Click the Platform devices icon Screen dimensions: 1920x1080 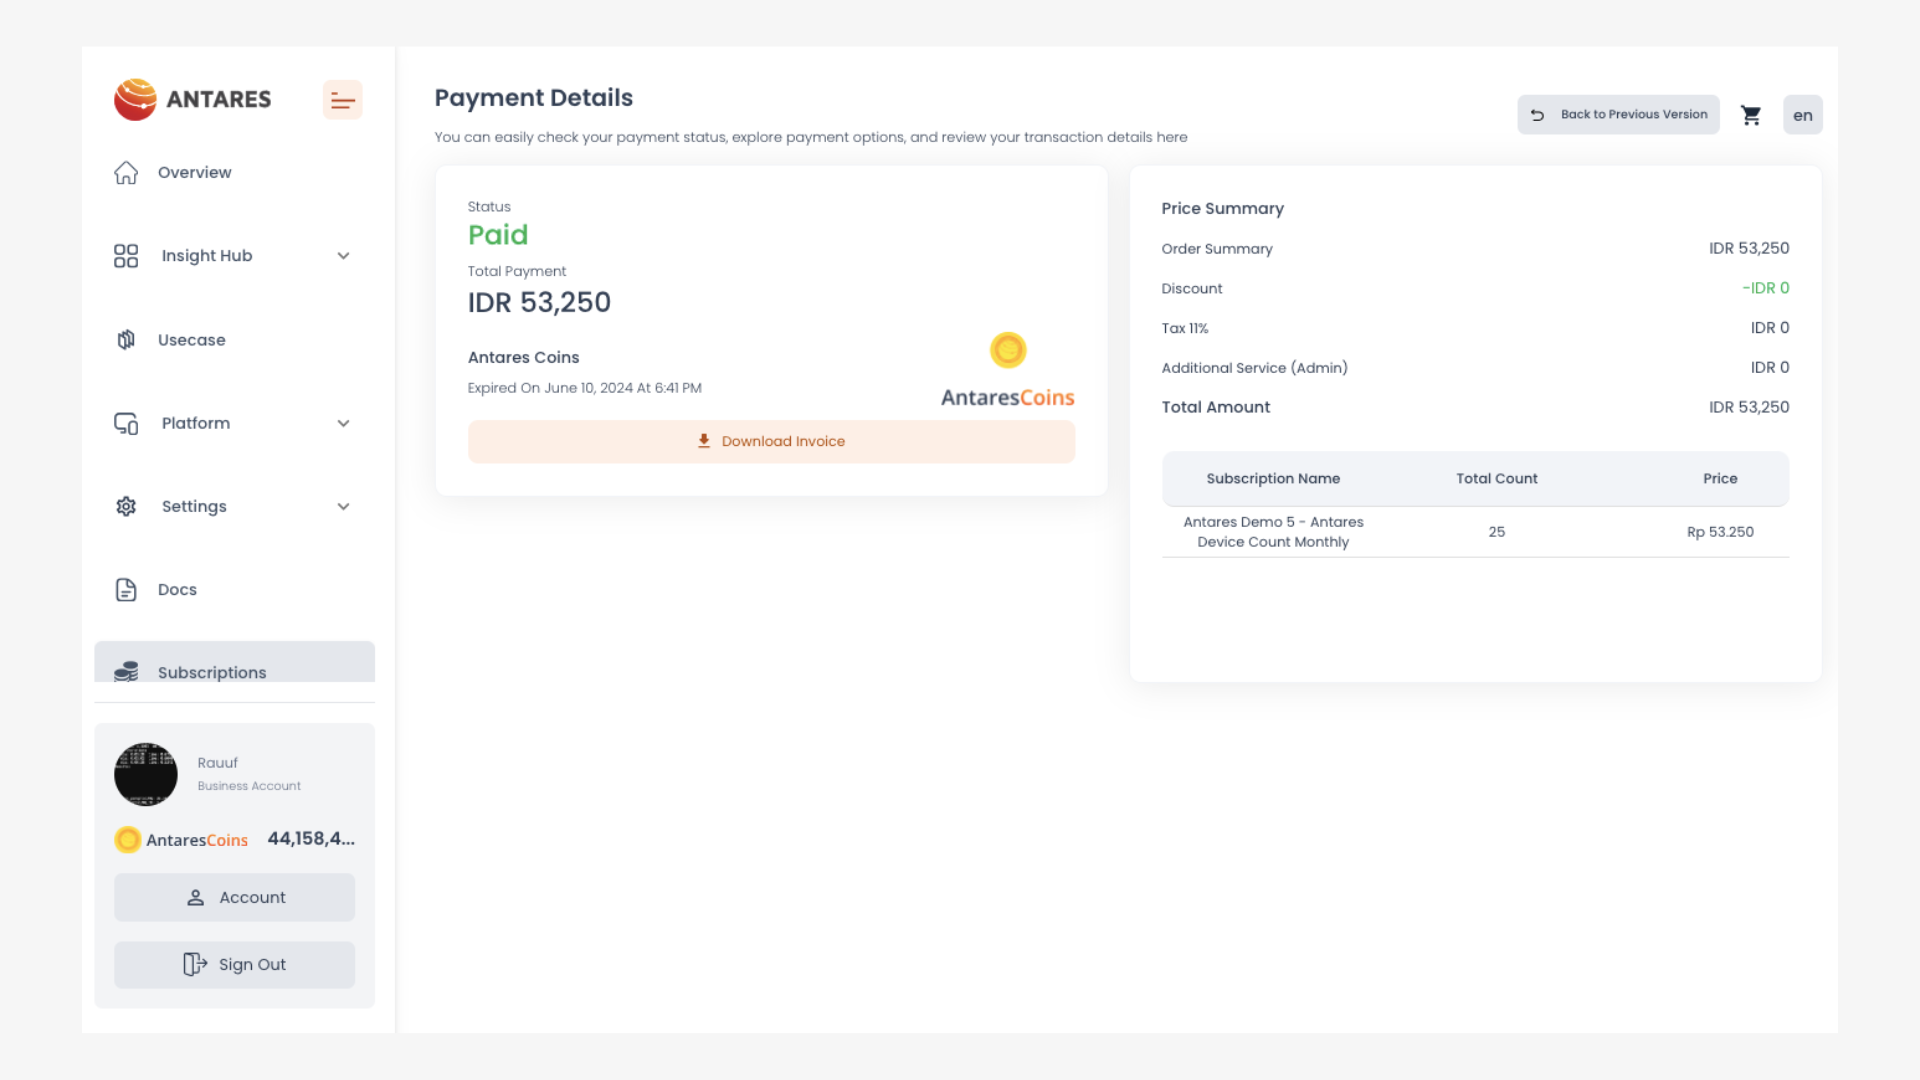[x=126, y=423]
